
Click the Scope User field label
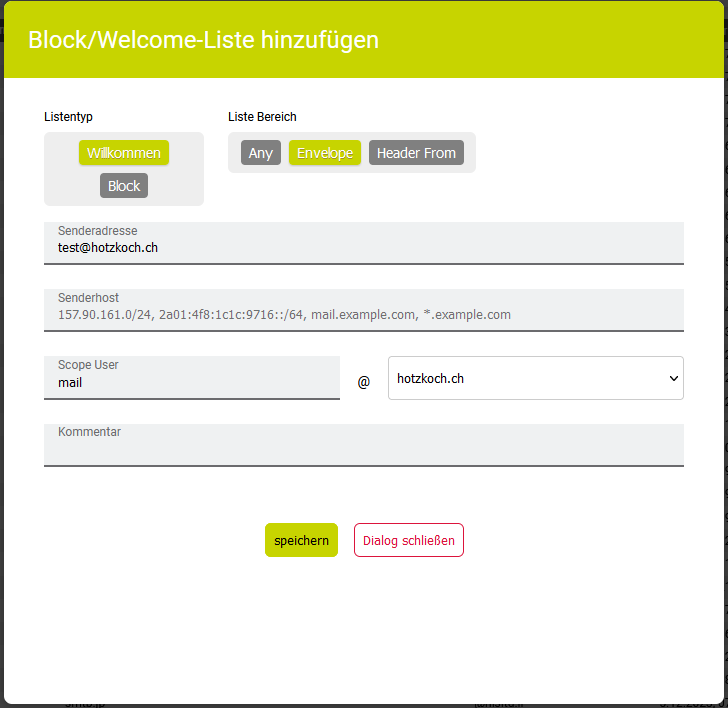pyautogui.click(x=88, y=365)
